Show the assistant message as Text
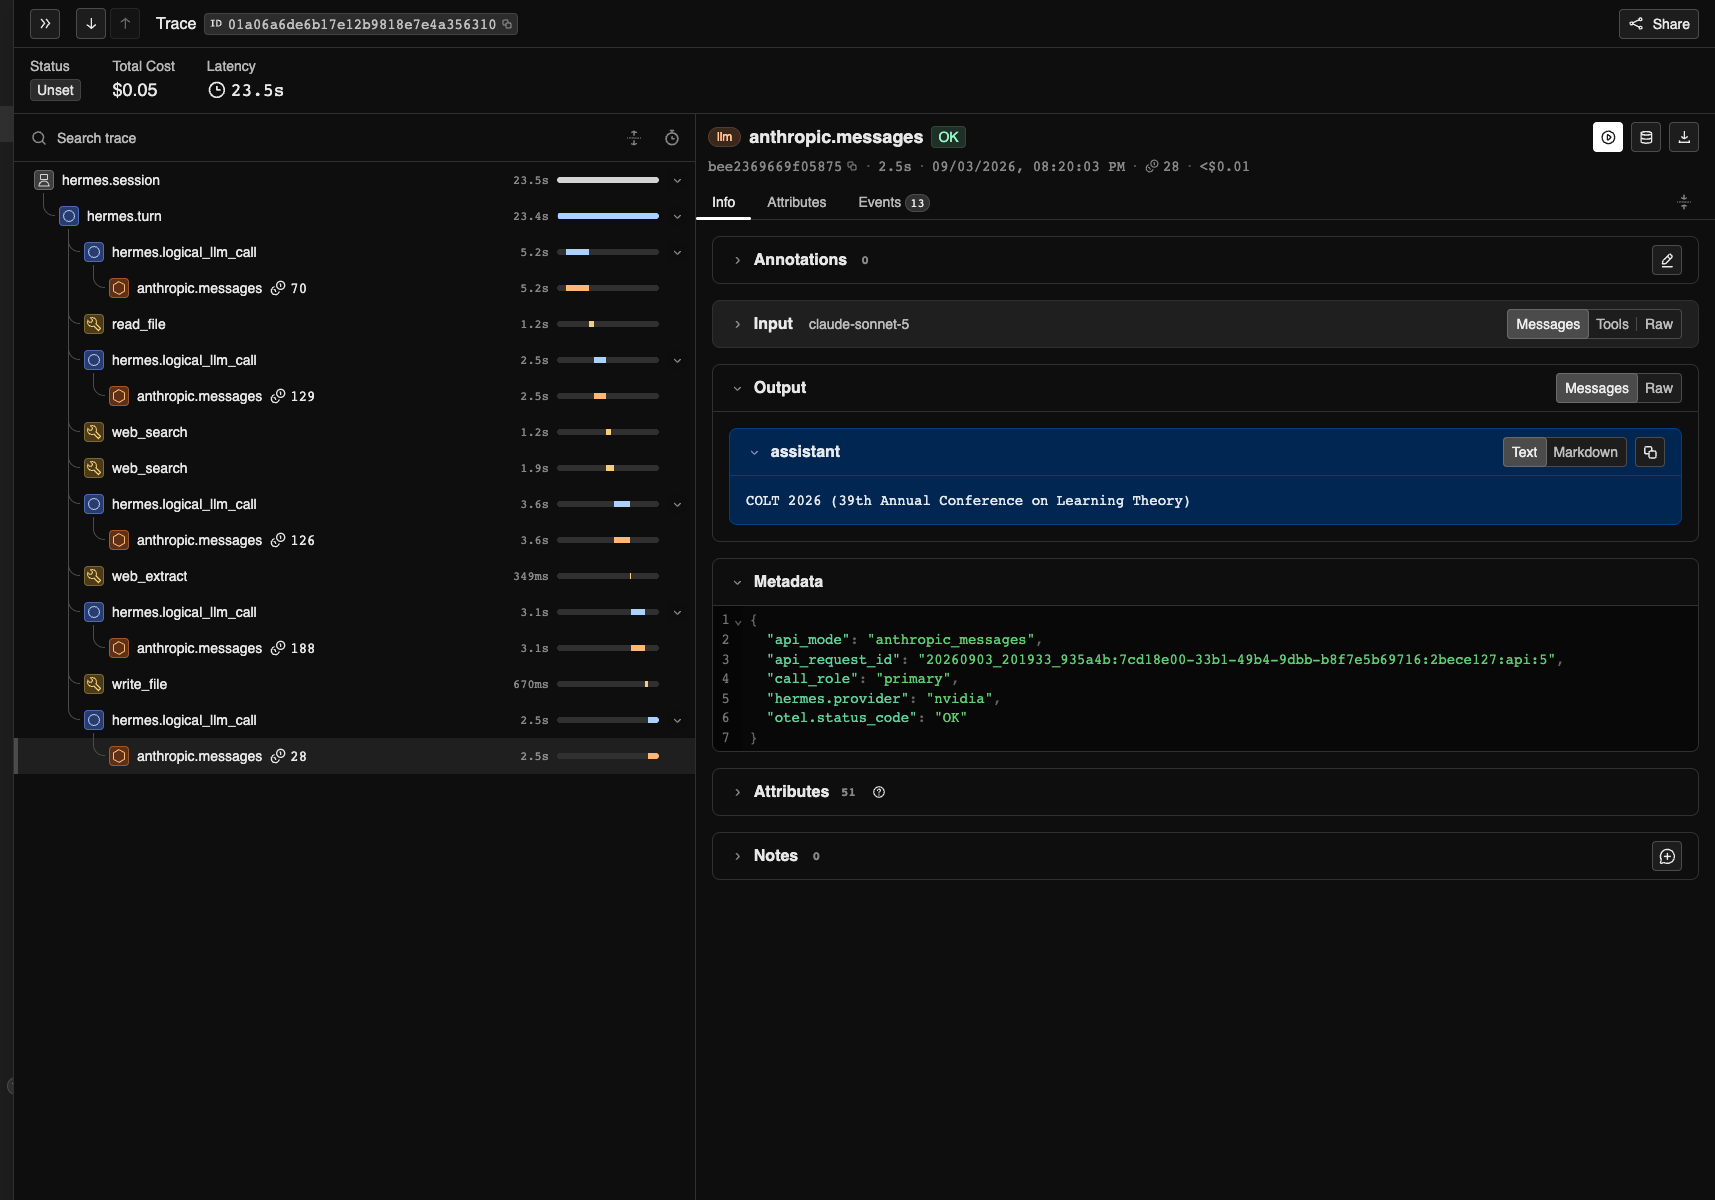 1524,452
